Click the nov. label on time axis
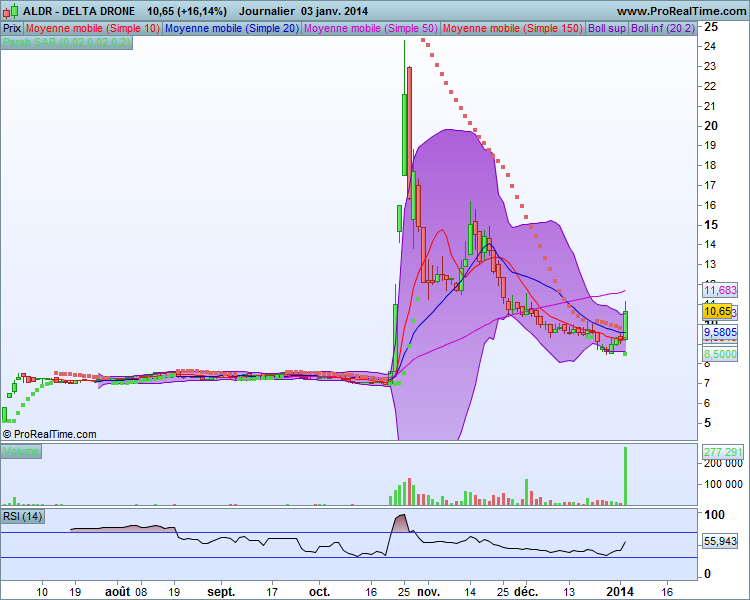This screenshot has width=750, height=600. click(428, 592)
